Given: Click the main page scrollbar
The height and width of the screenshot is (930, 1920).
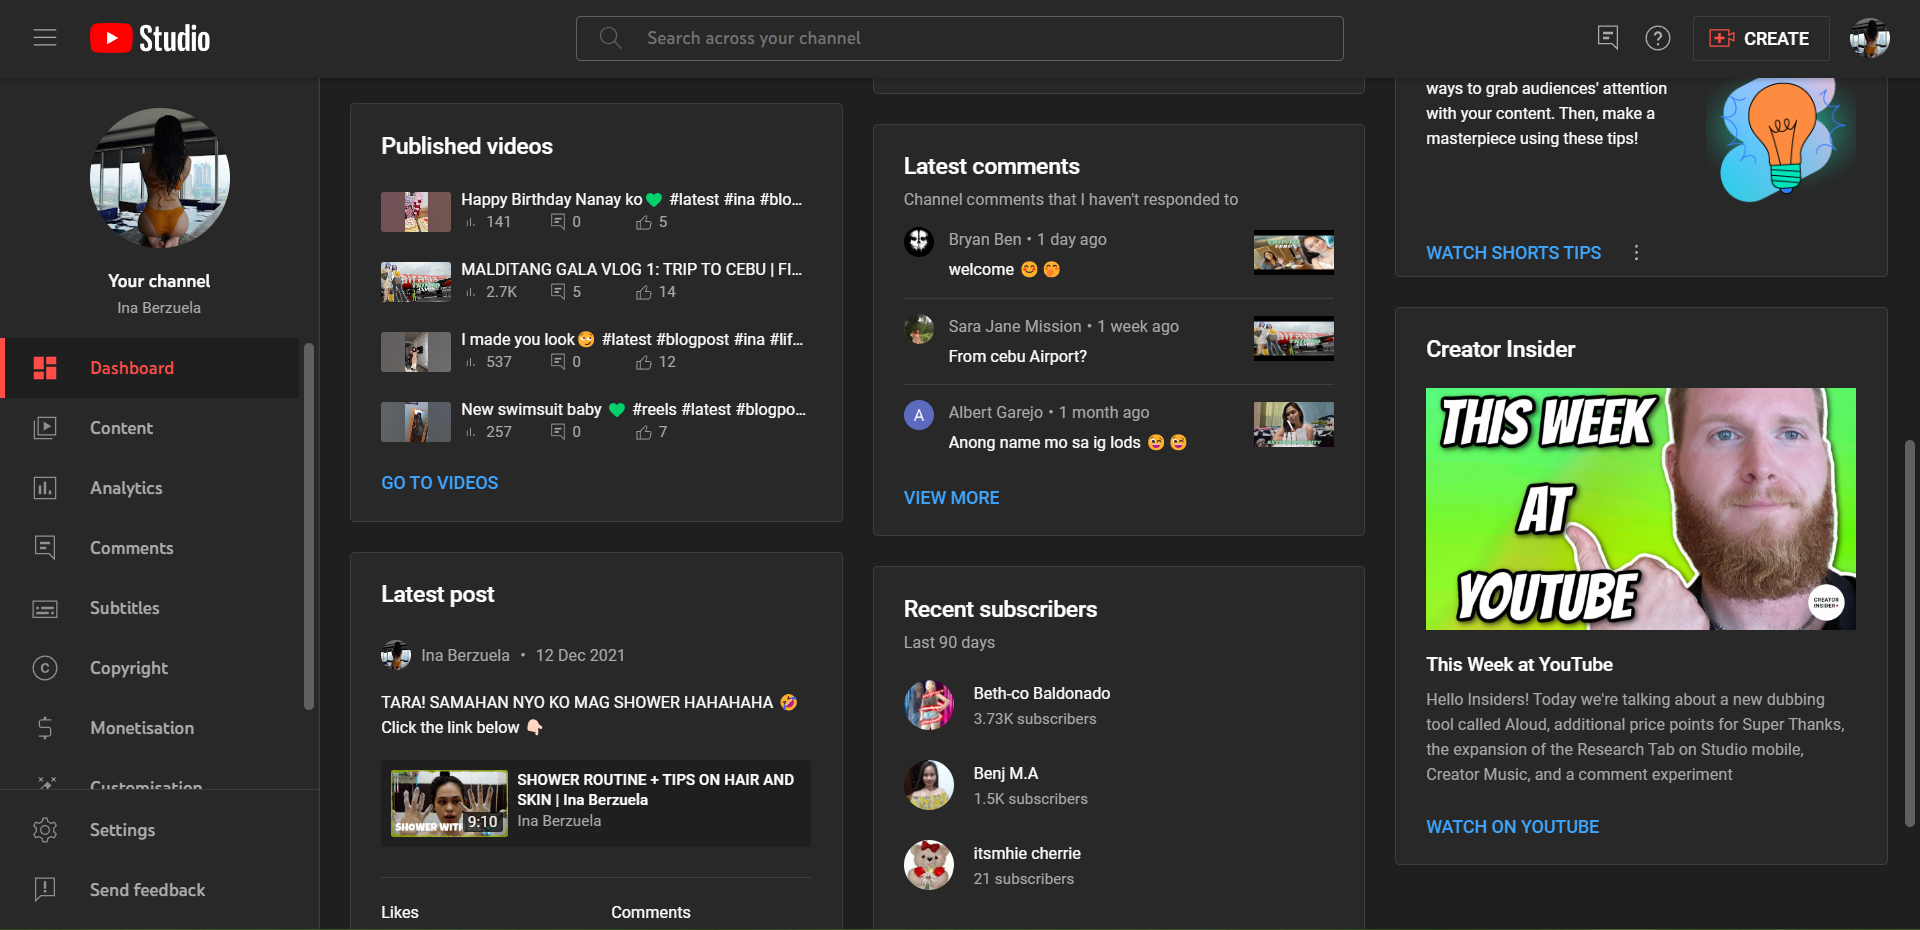Looking at the screenshot, I should click(x=1910, y=633).
